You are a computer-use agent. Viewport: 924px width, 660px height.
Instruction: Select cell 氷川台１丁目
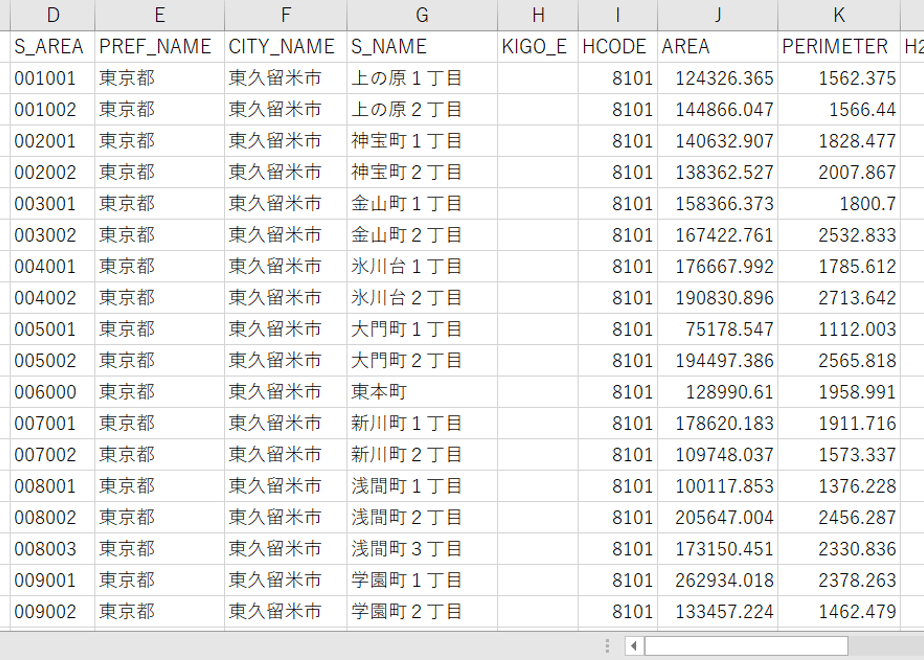(422, 266)
